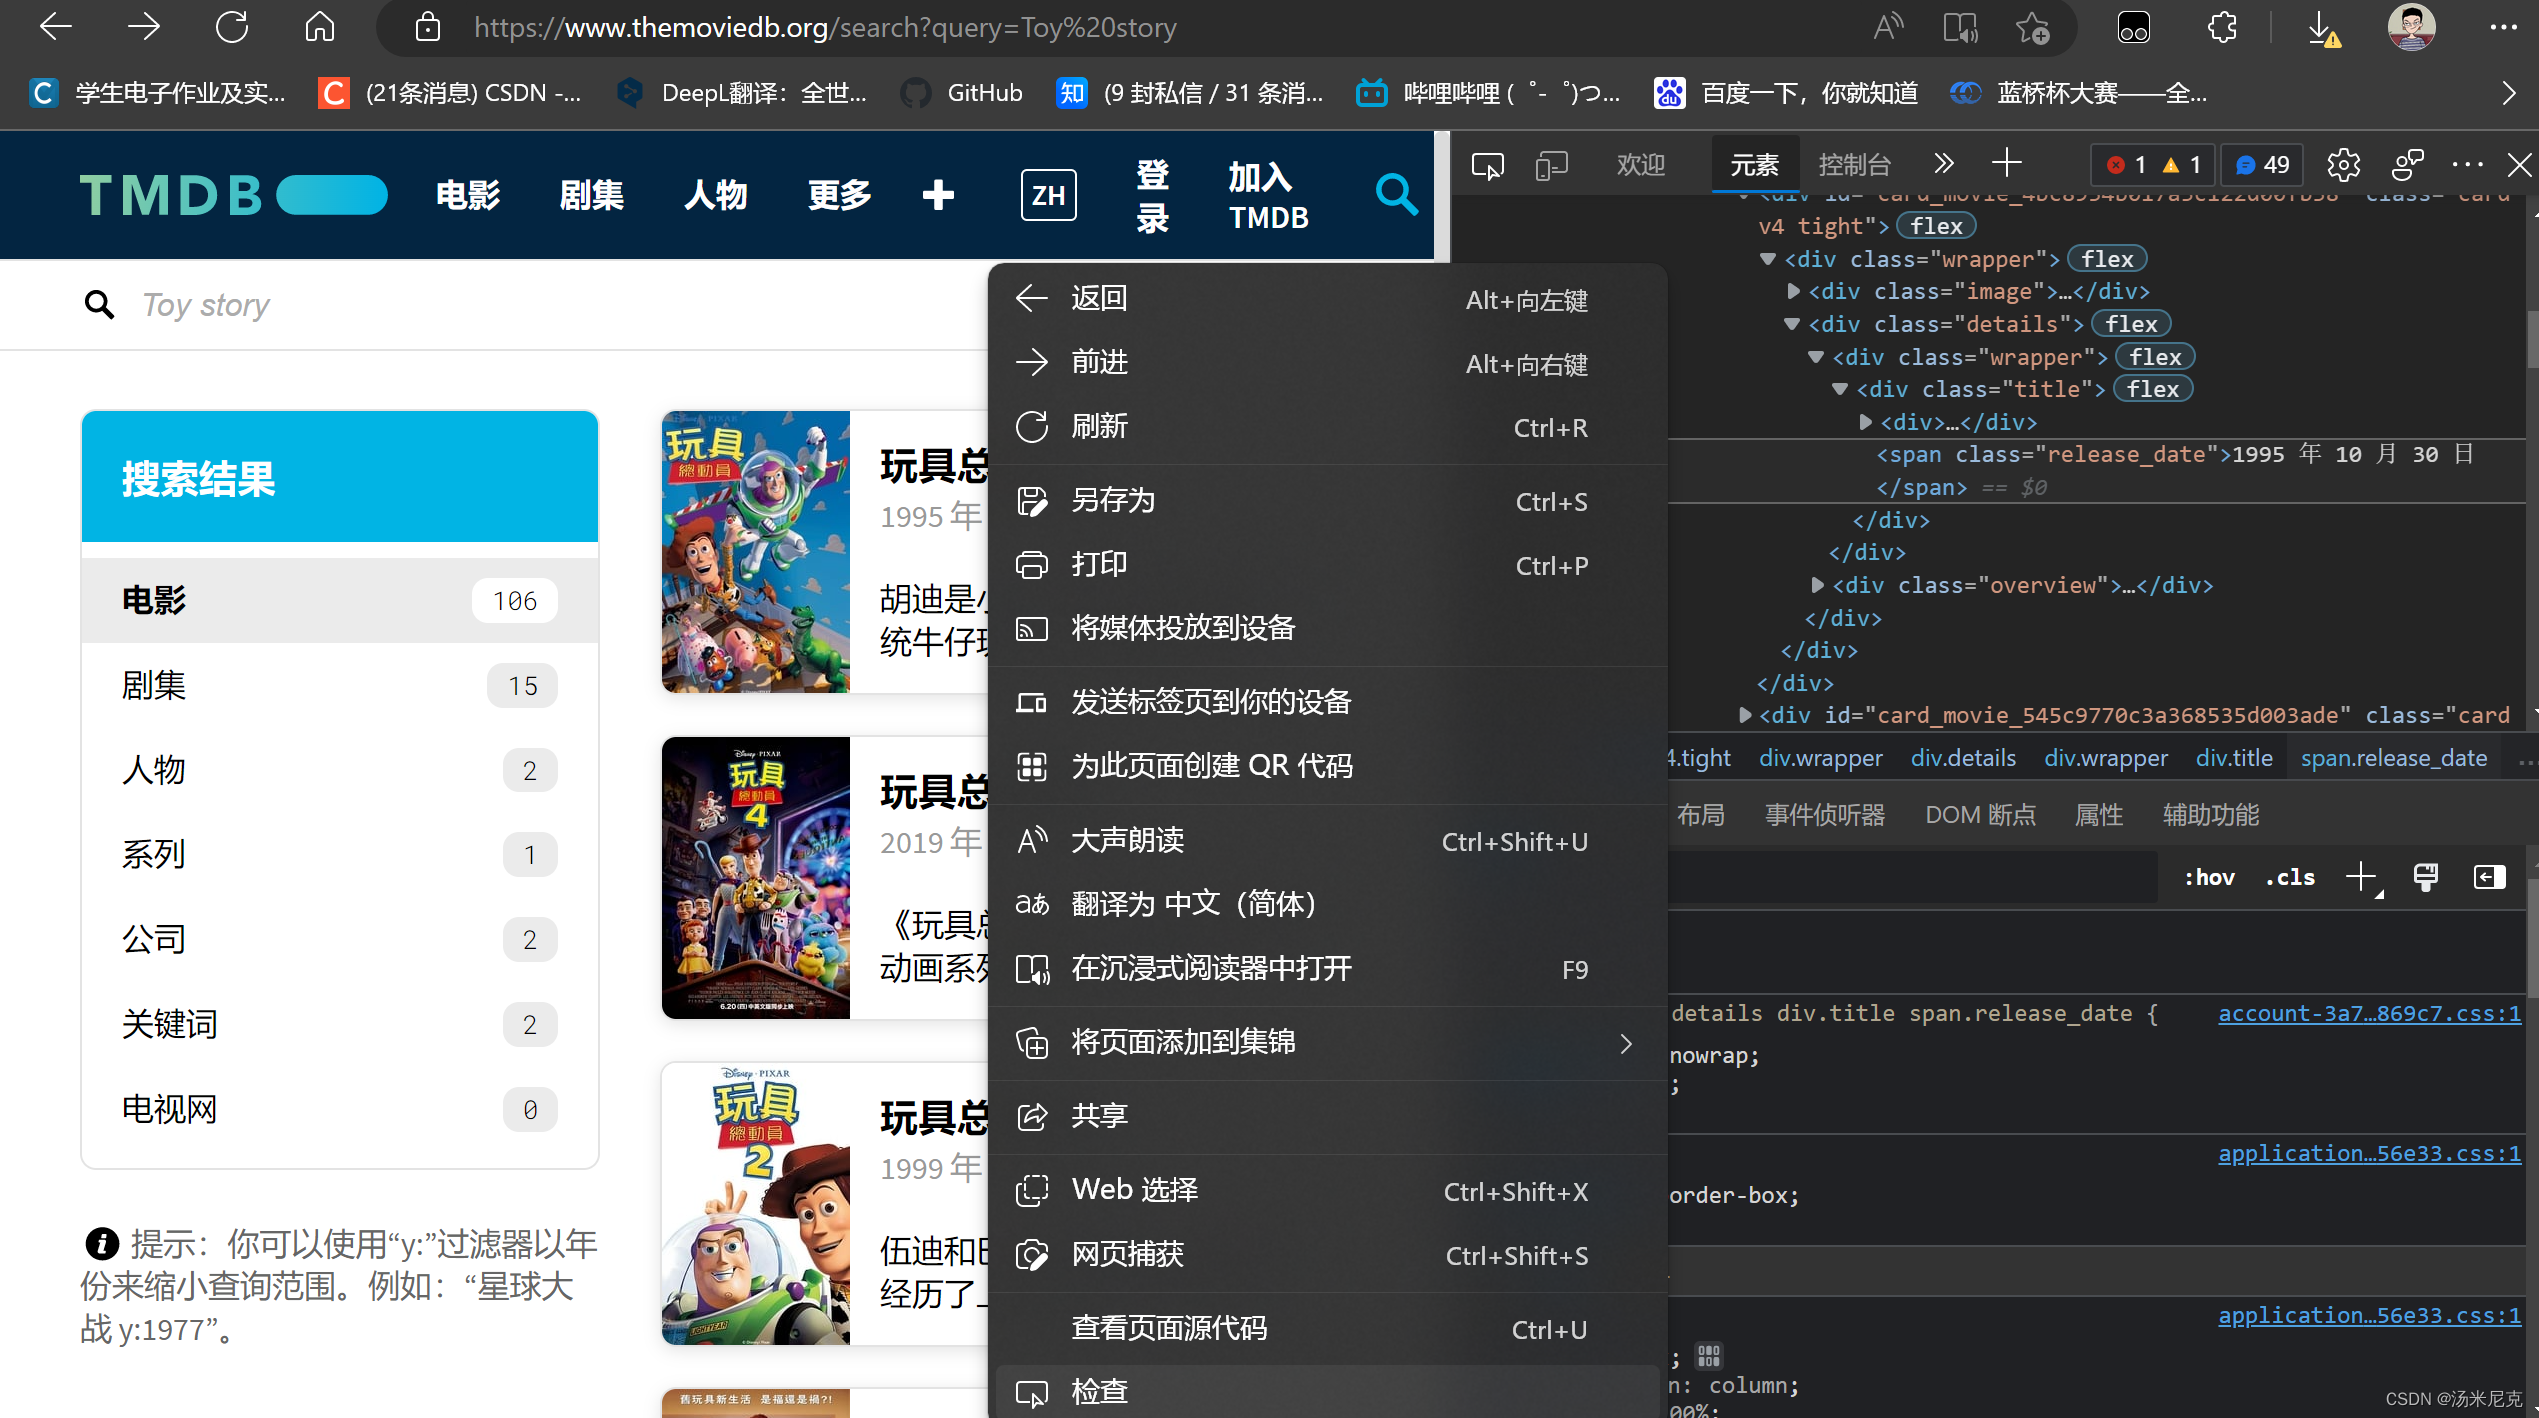
Task: Filter results by 剧集 category
Action: click(339, 685)
